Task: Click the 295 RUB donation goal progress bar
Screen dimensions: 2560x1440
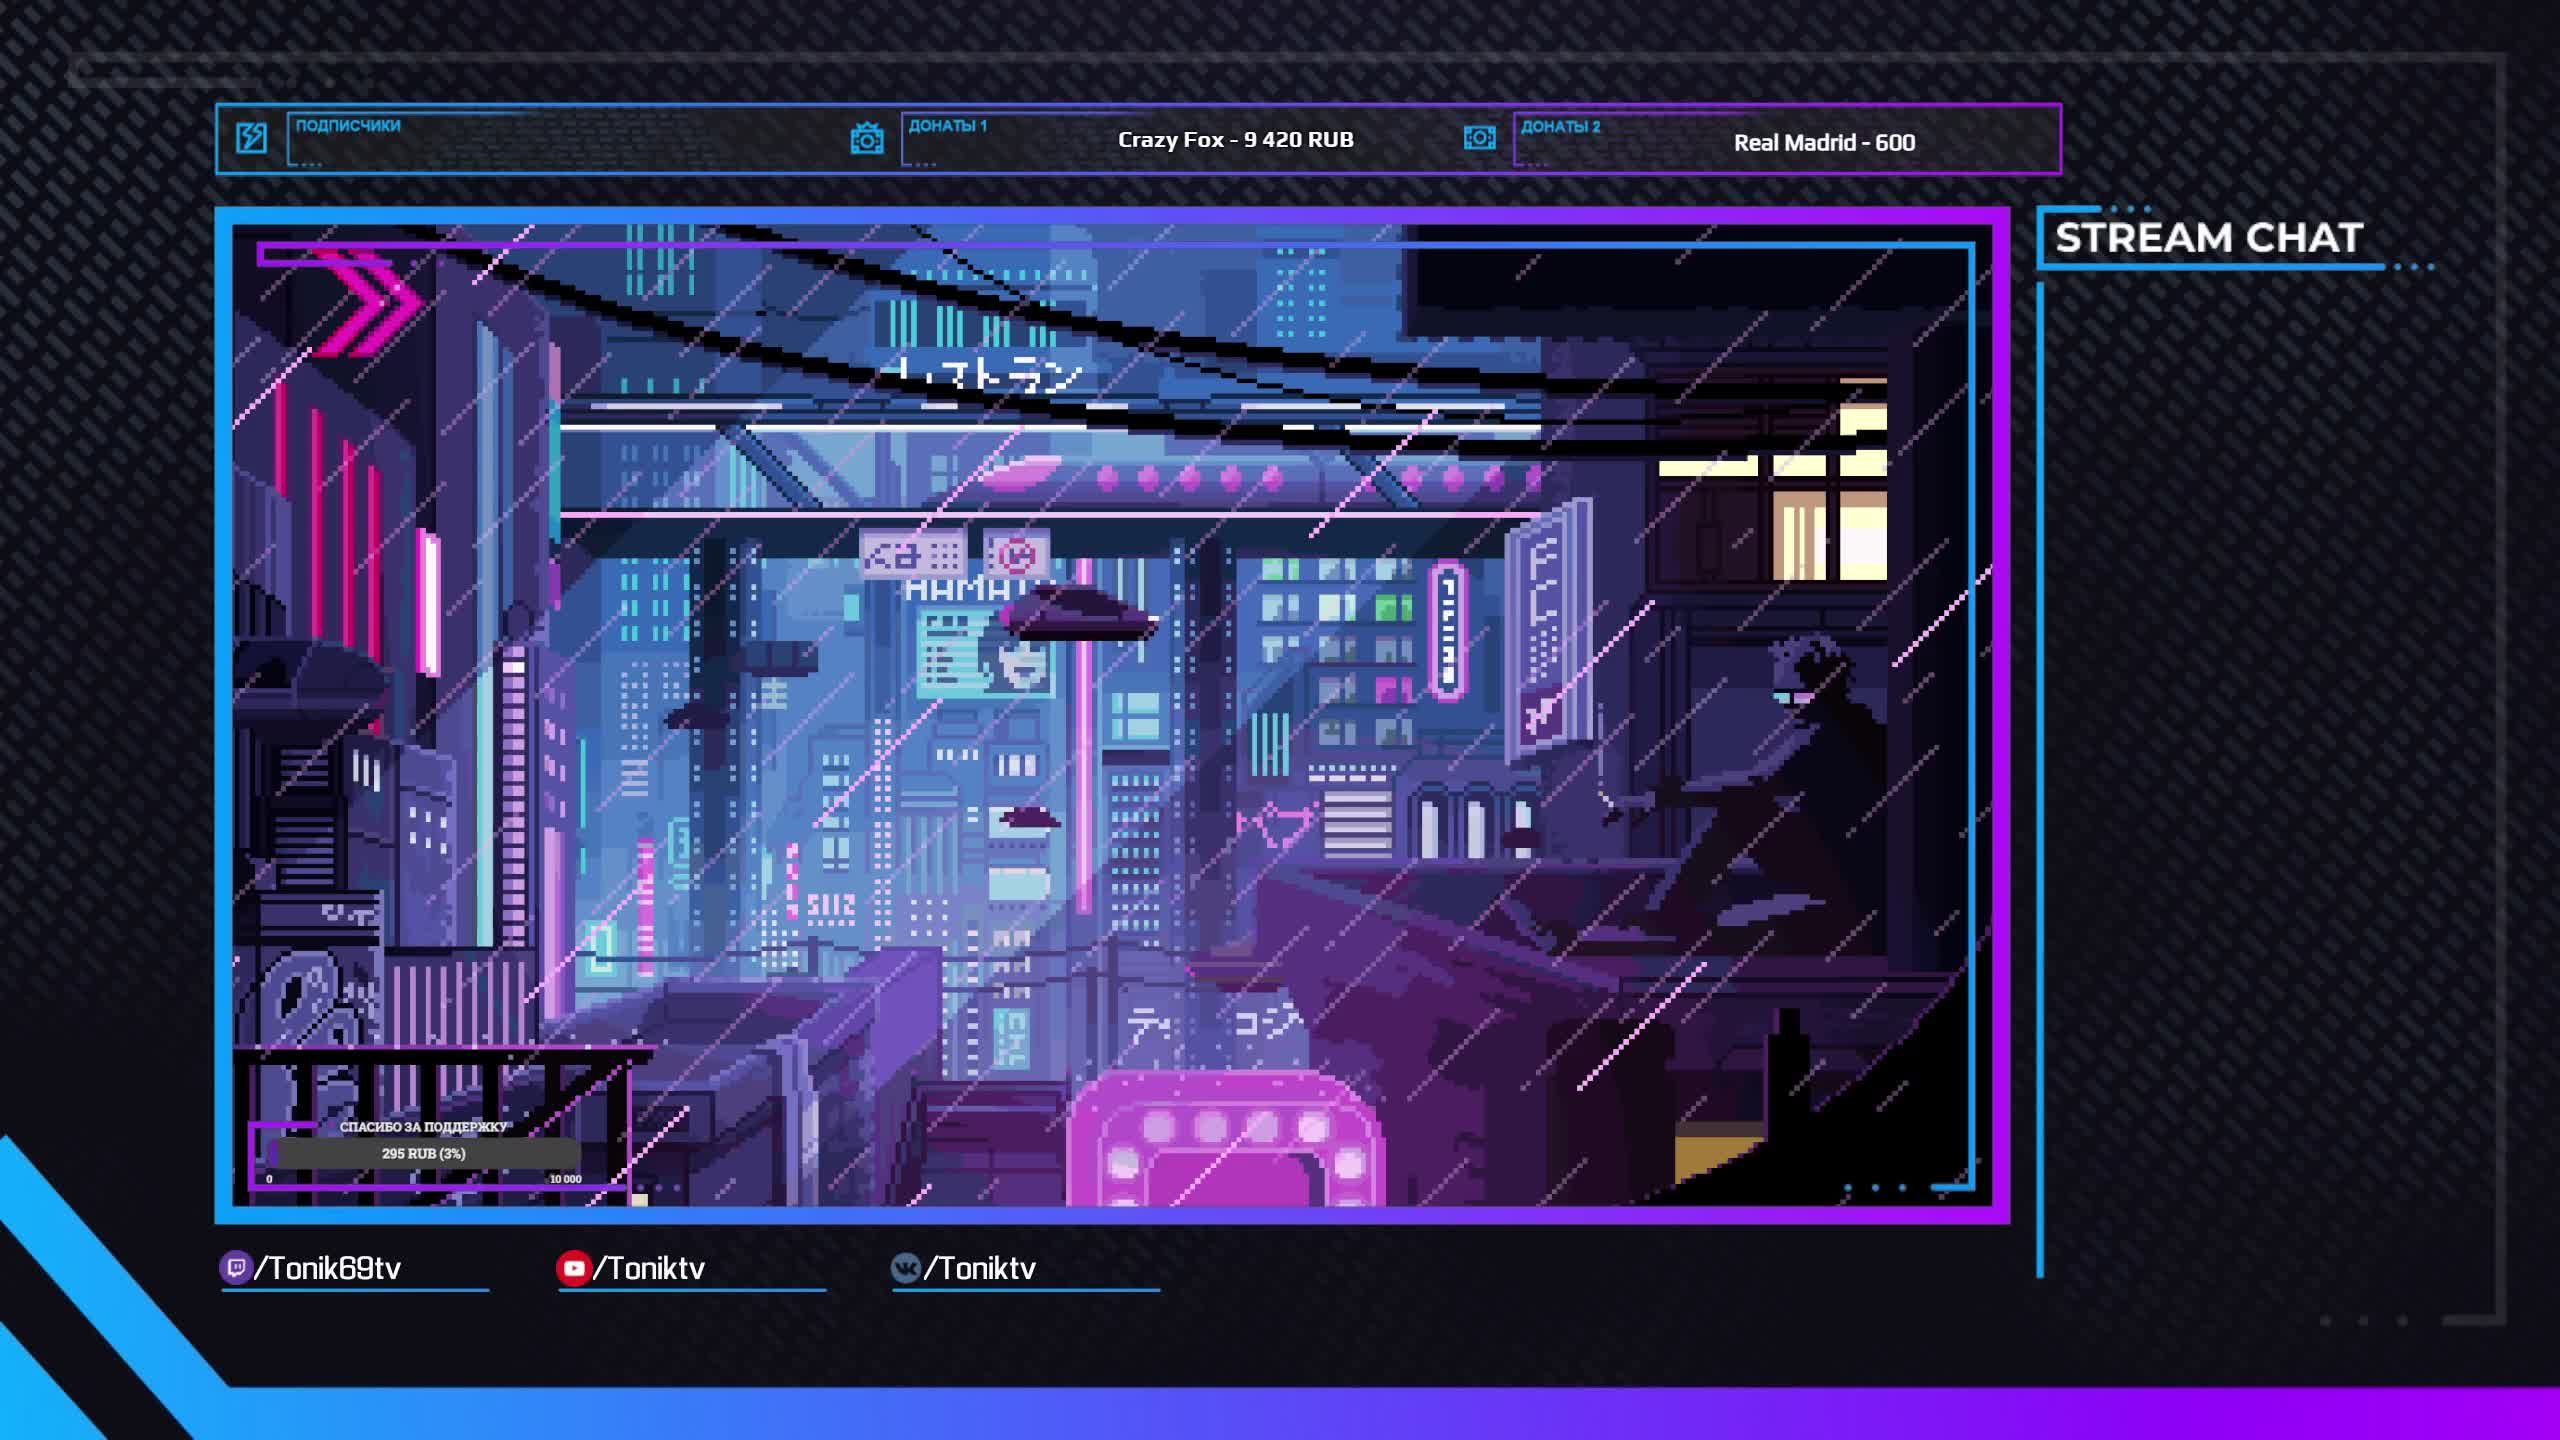Action: 424,1153
